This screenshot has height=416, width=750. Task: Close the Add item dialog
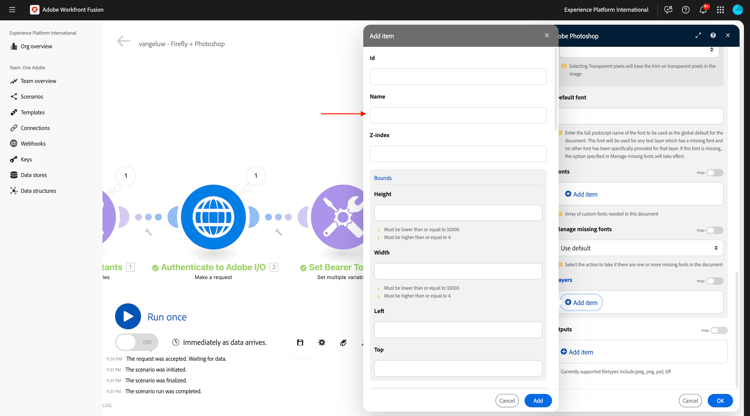(547, 35)
